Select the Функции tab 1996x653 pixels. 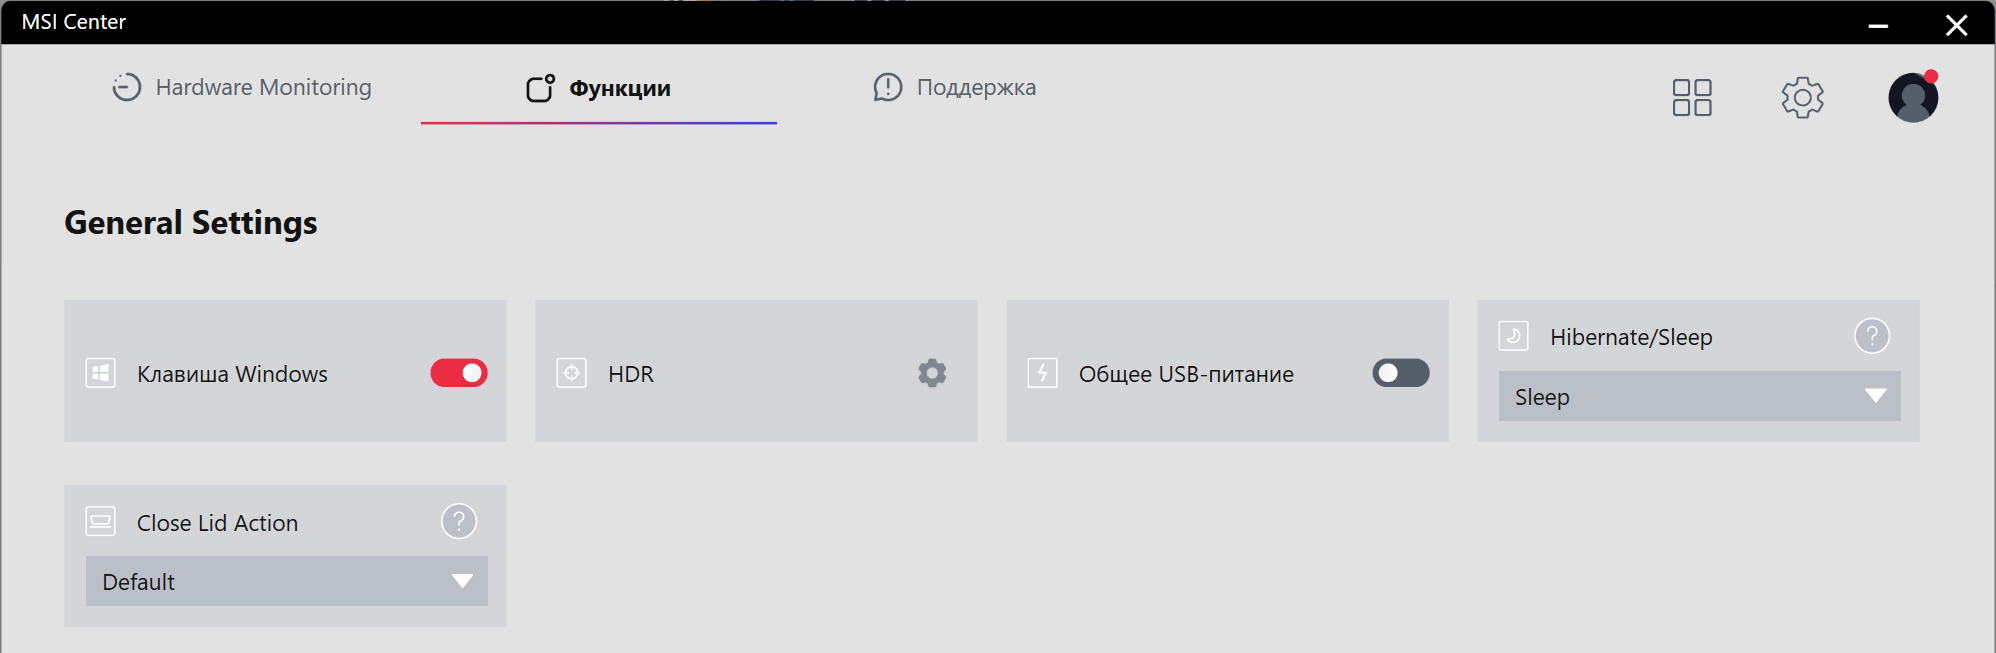tap(599, 88)
